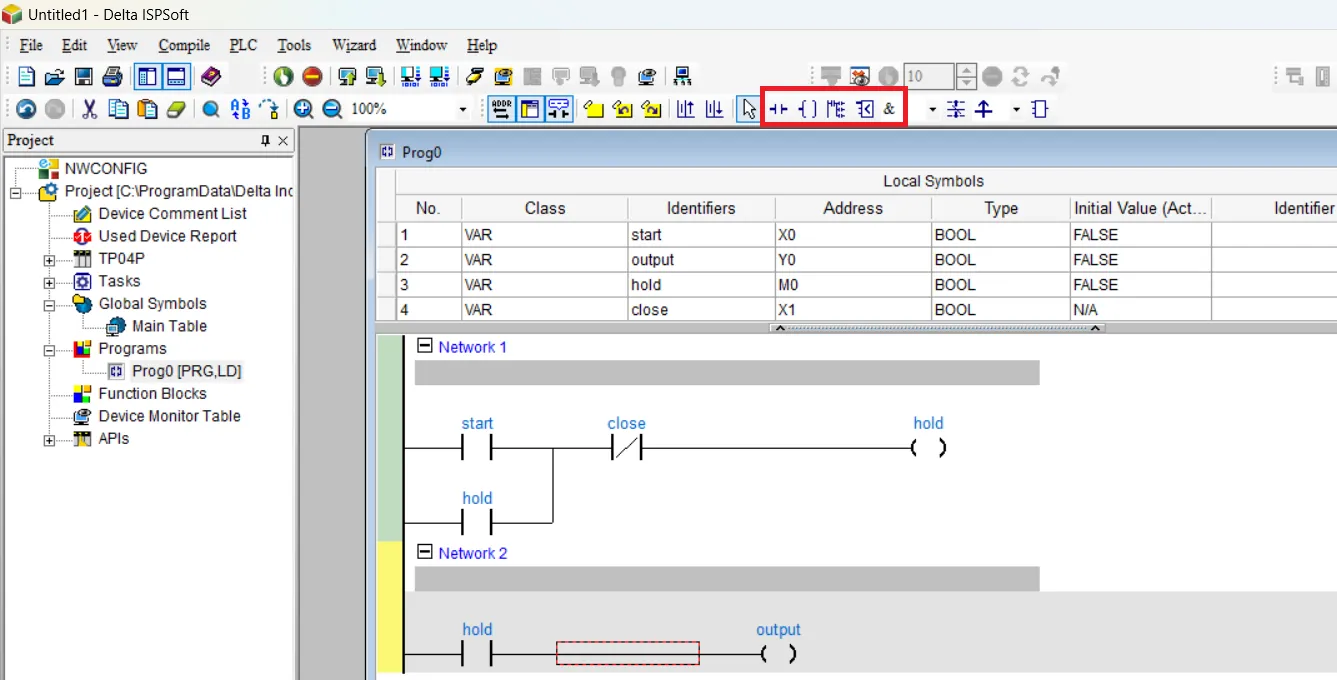Select NWCONFIG in project tree
This screenshot has height=680, width=1337.
[x=105, y=169]
